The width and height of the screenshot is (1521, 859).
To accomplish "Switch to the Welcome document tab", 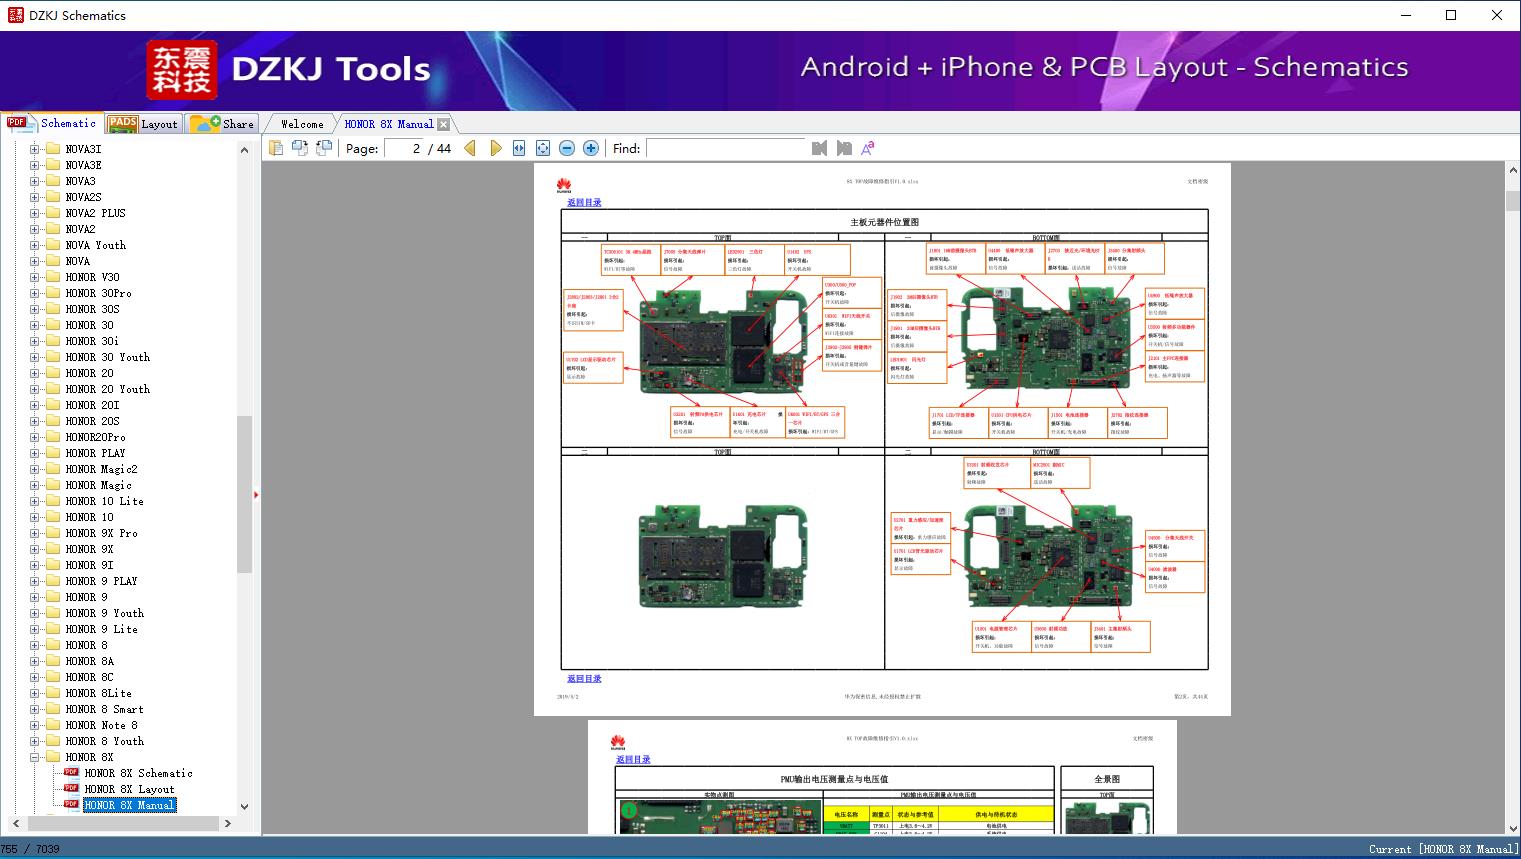I will pyautogui.click(x=302, y=124).
